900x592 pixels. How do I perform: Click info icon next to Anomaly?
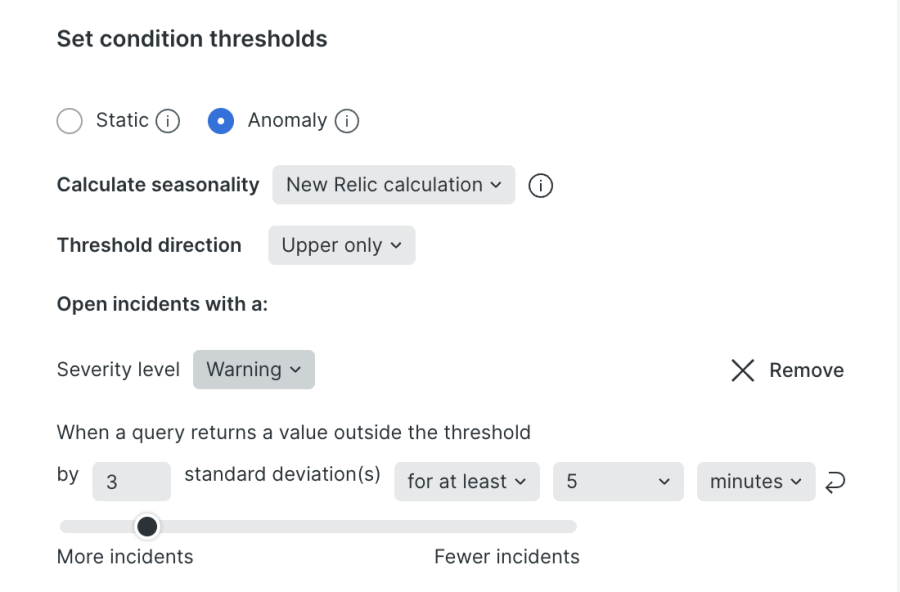point(347,121)
